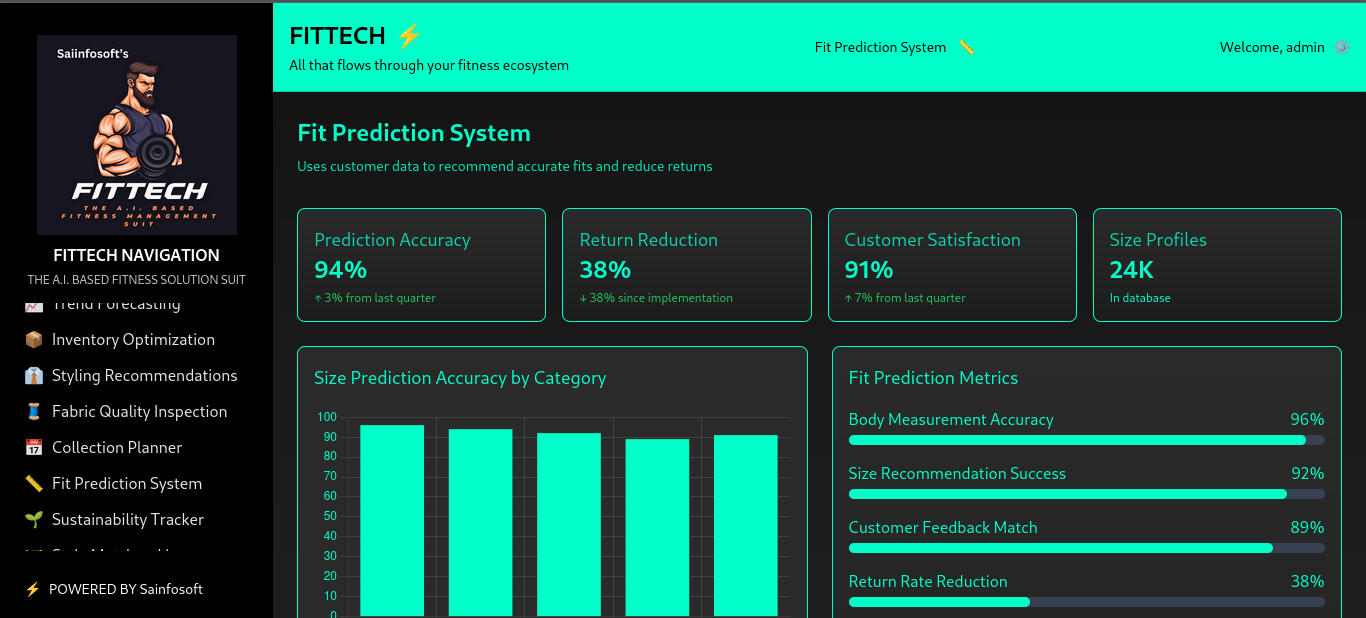The height and width of the screenshot is (618, 1366).
Task: Open Inventory Optimization from the sidebar
Action: 133,340
